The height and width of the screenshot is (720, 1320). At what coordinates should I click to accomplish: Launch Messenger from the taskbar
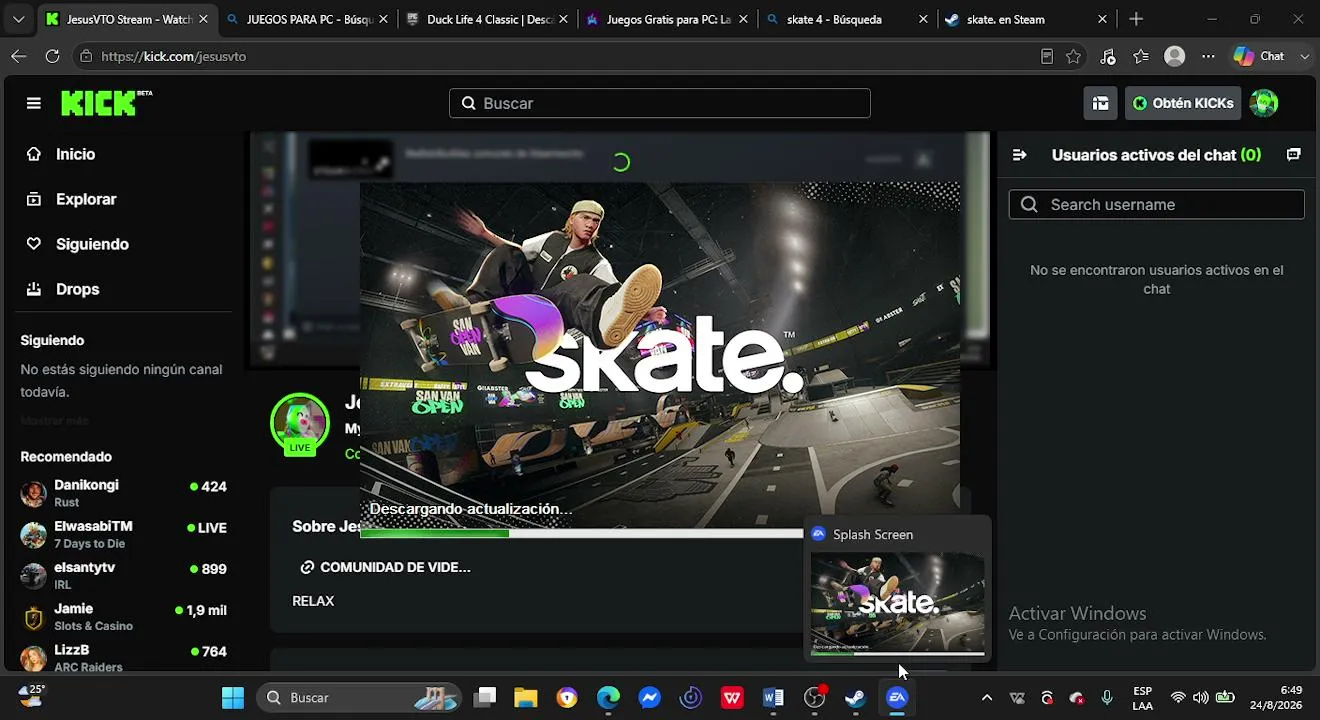click(x=650, y=698)
